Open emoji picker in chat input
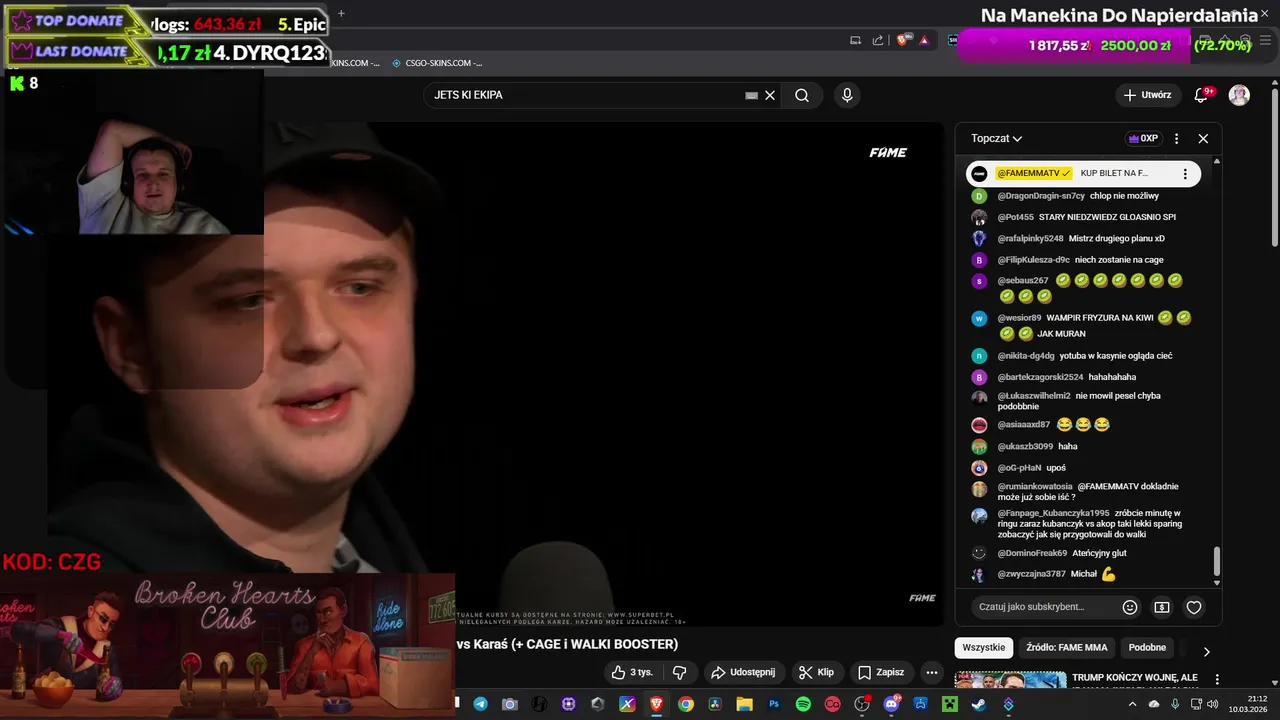The image size is (1280, 720). 1130,607
